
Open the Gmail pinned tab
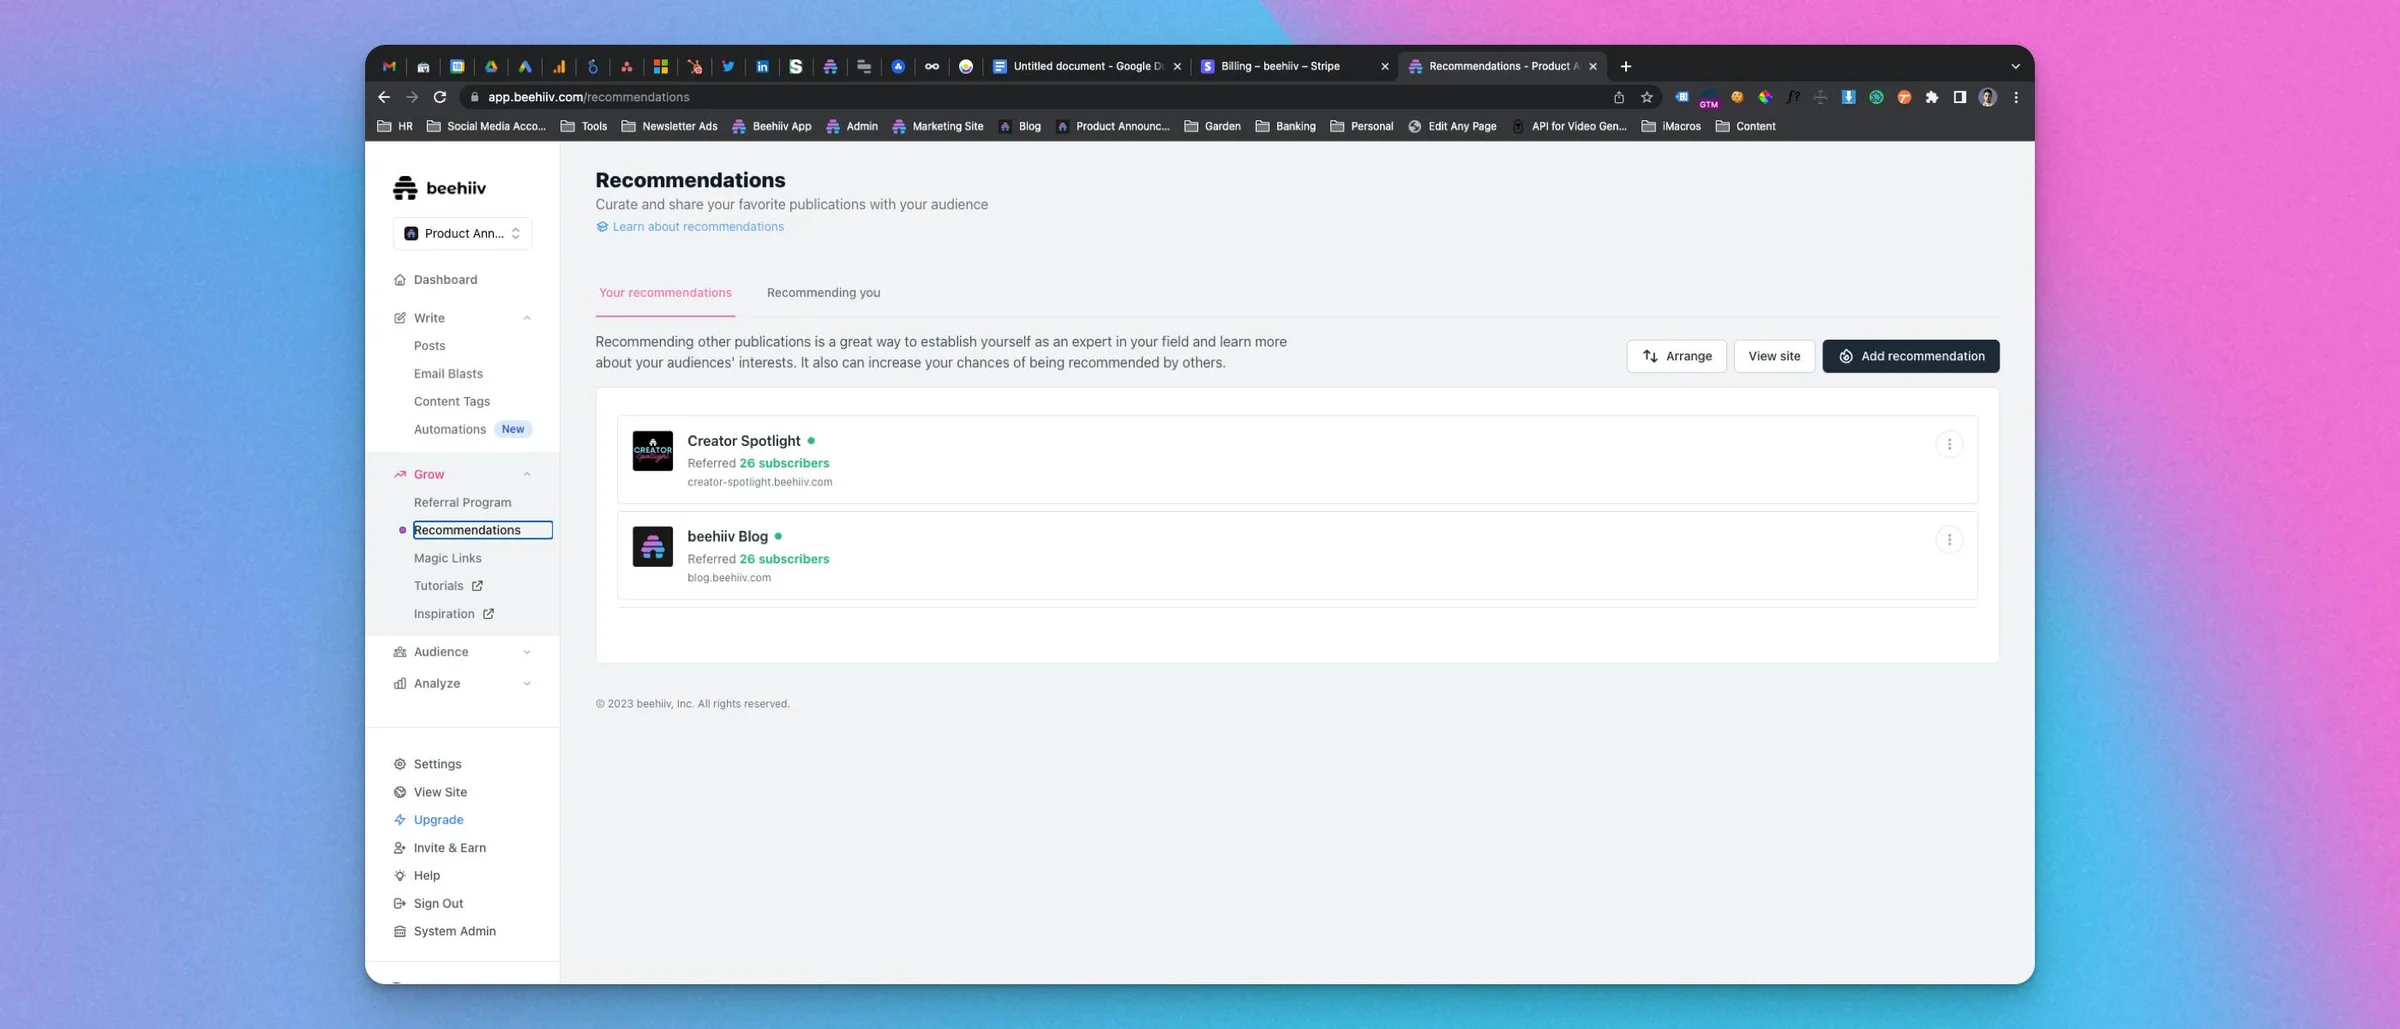point(390,66)
